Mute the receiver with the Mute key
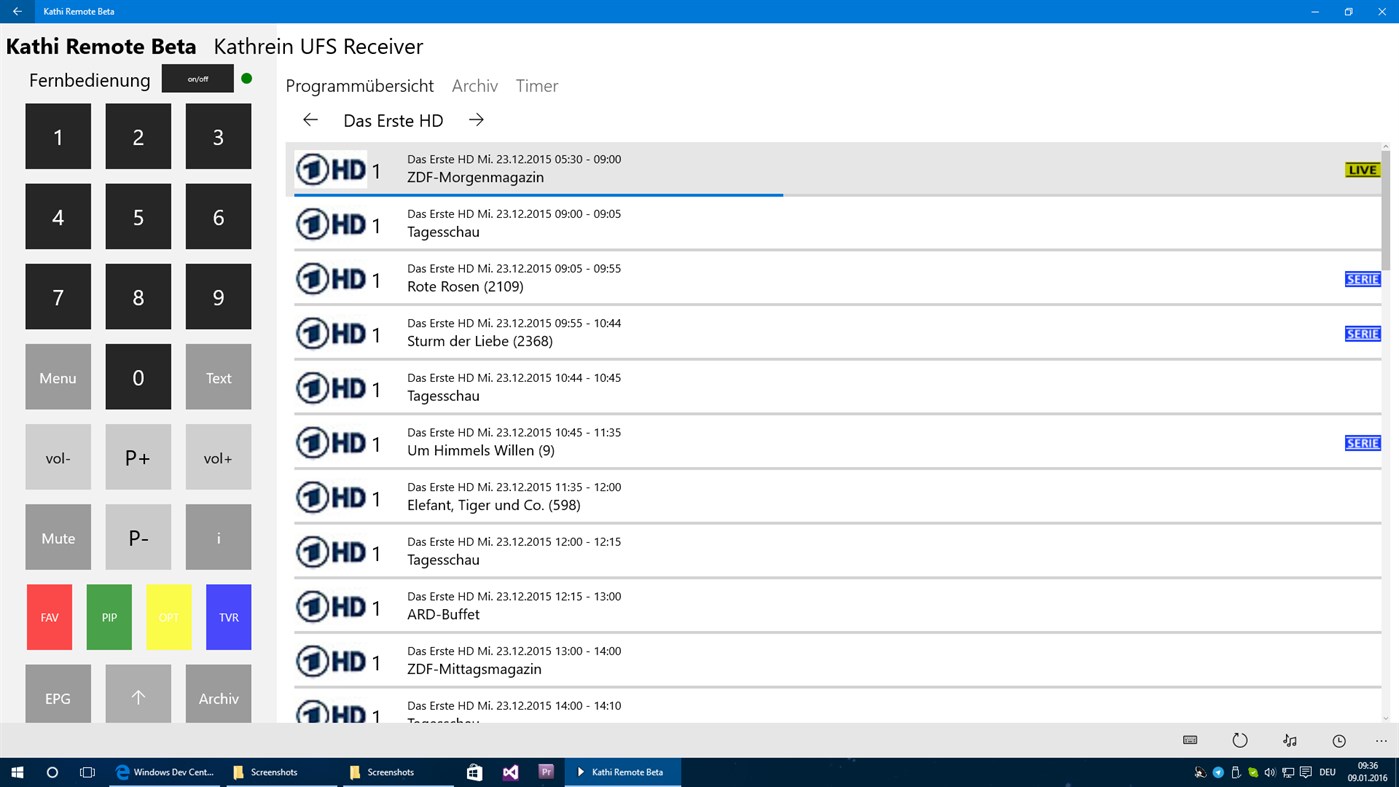 pos(57,537)
